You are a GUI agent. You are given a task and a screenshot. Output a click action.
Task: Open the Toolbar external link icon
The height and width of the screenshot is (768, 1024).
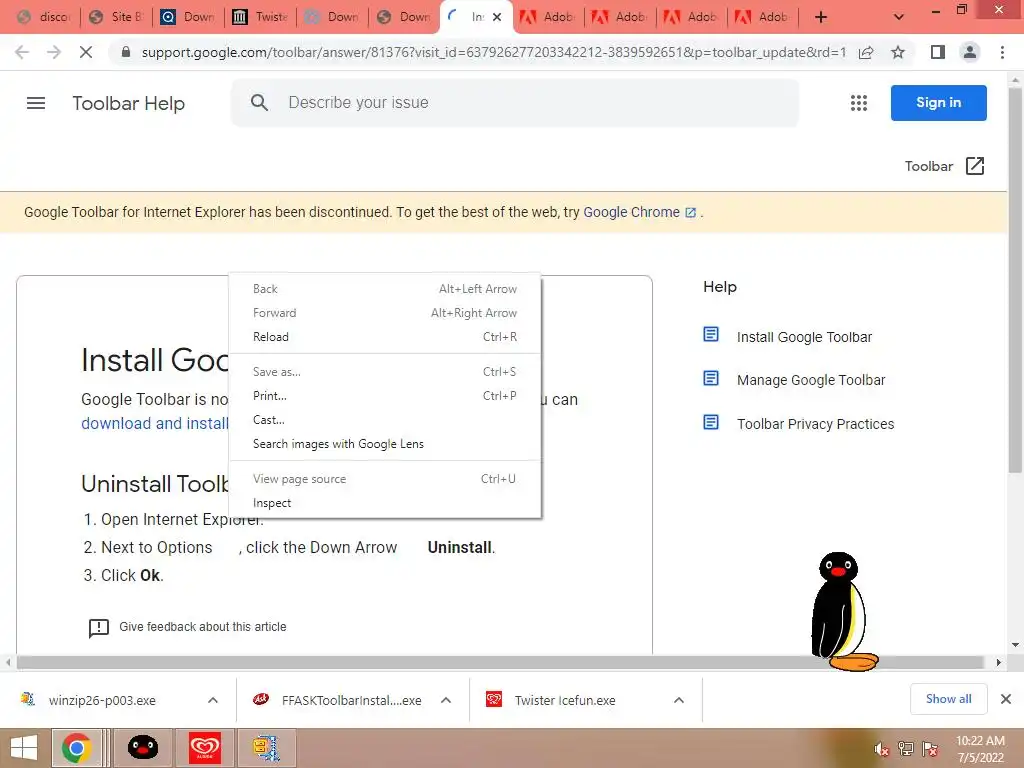[974, 166]
